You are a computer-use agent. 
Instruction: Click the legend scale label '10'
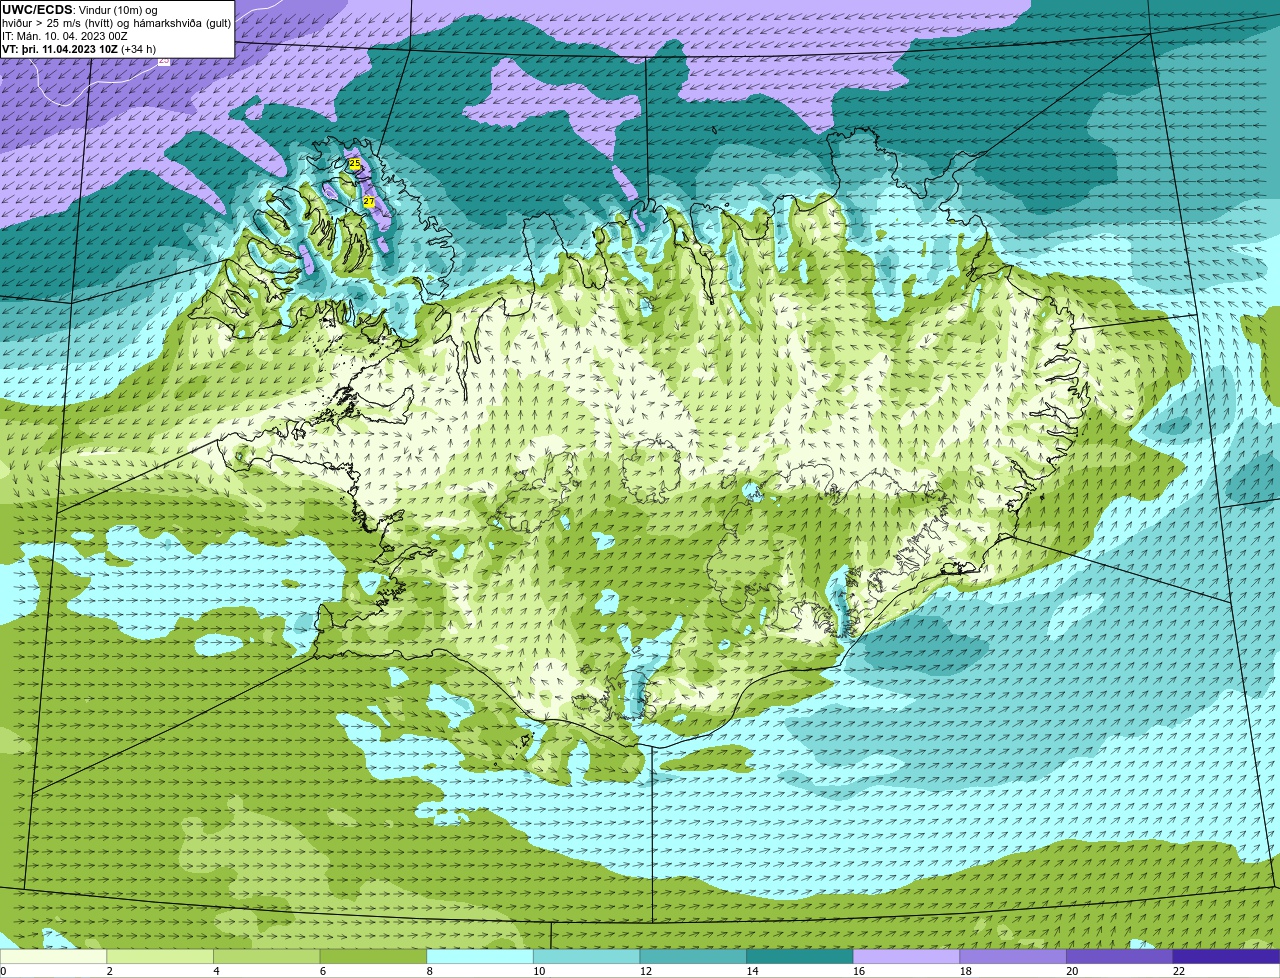[x=539, y=971]
